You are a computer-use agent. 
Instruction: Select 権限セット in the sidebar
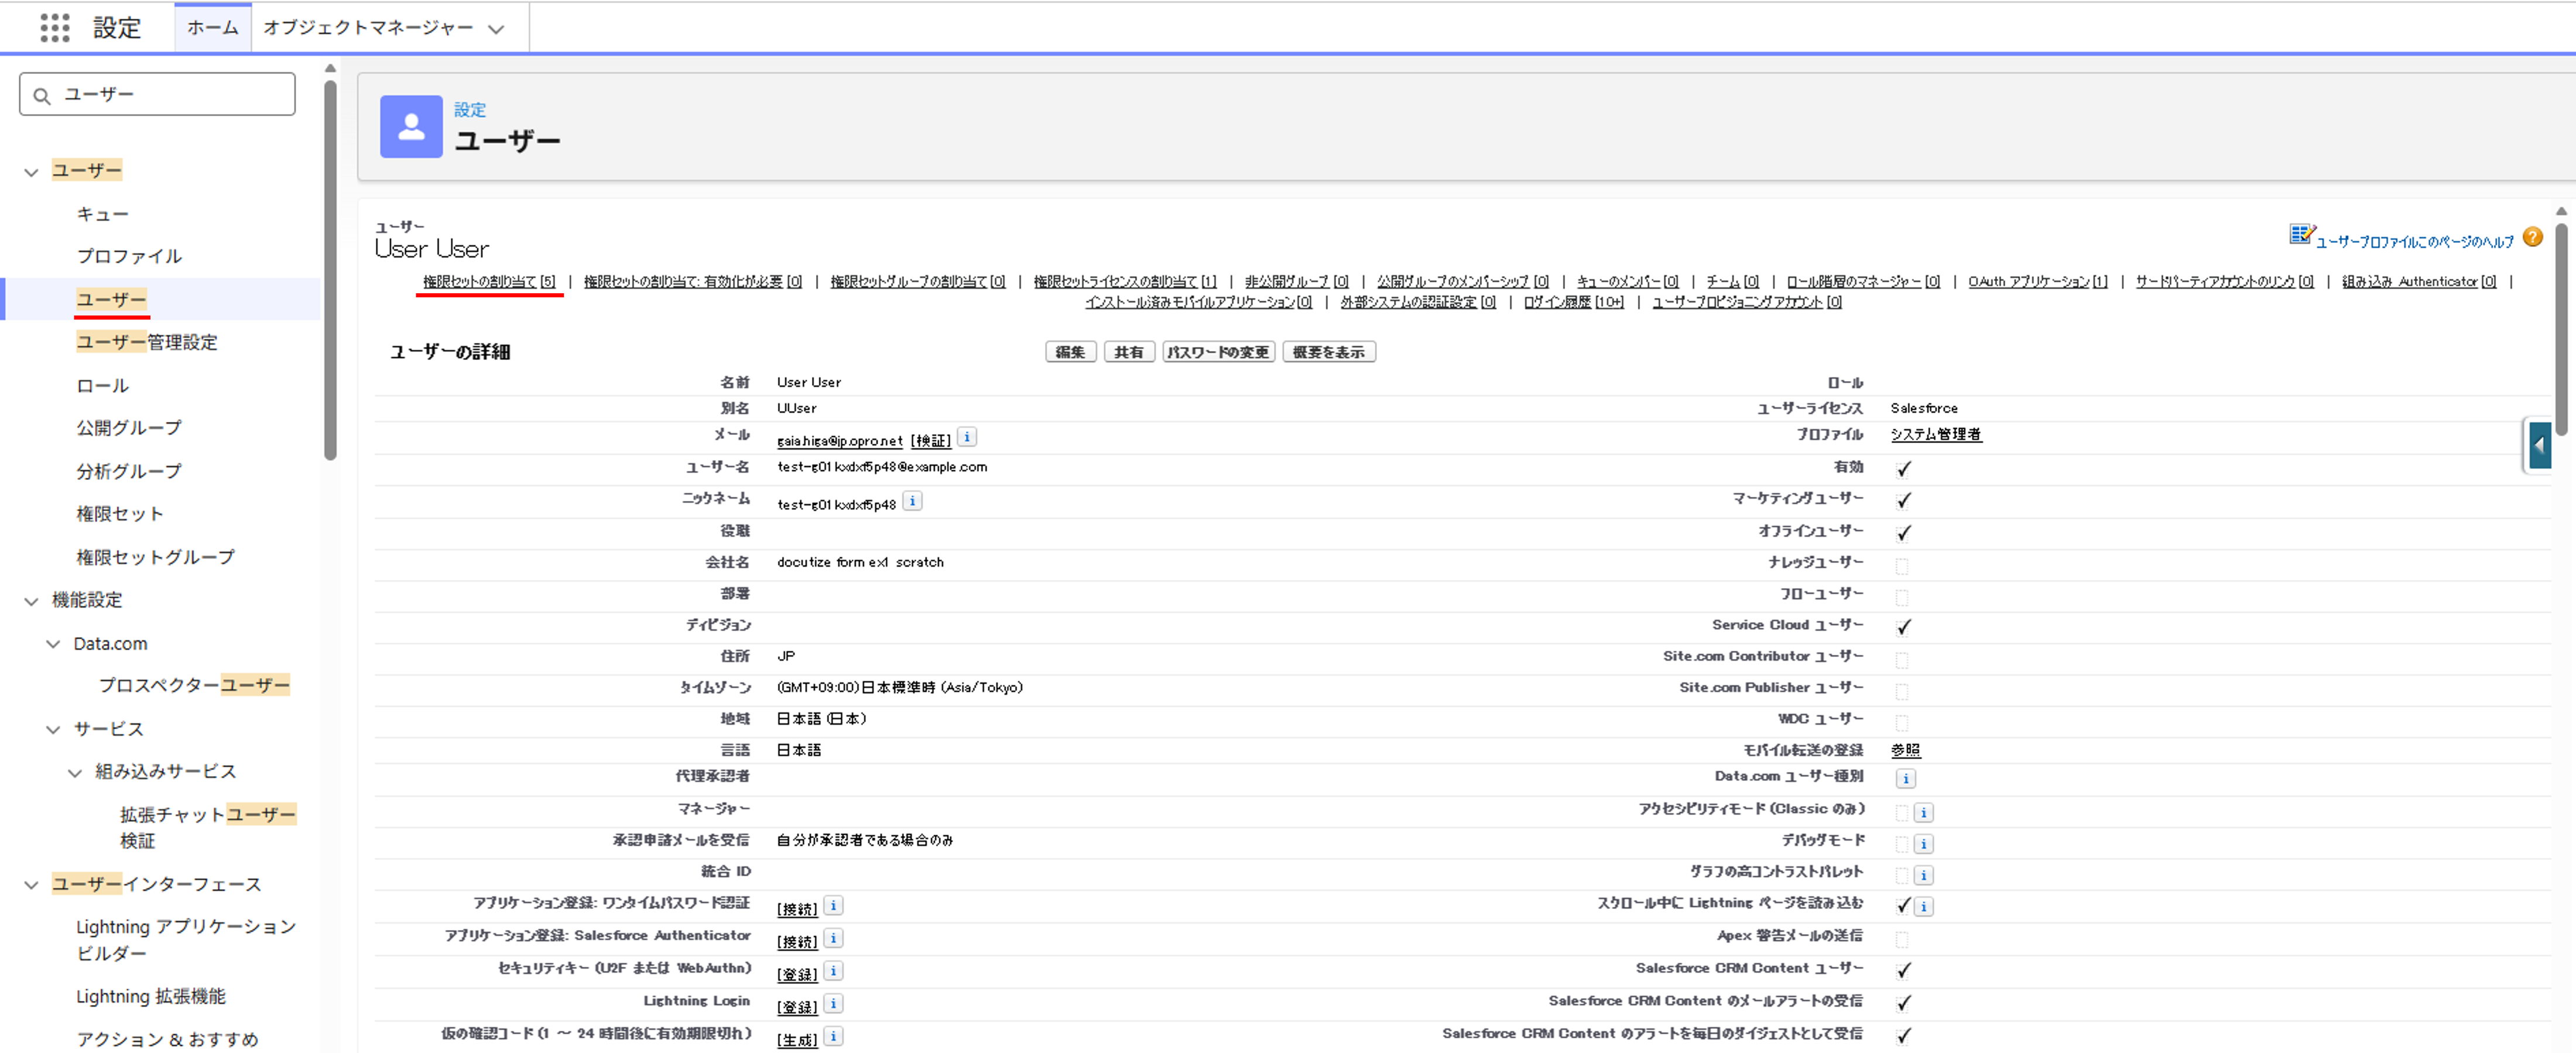[120, 514]
